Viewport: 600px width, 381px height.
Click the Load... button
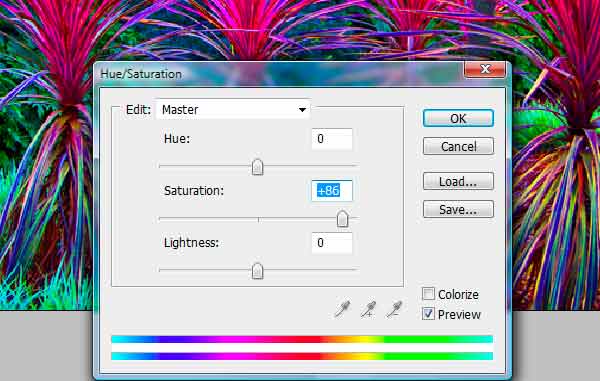(458, 181)
